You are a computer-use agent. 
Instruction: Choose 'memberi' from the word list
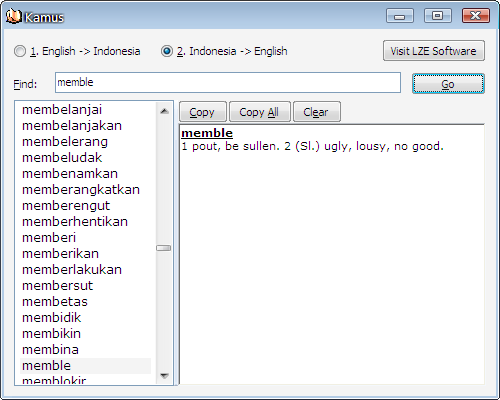tap(49, 238)
